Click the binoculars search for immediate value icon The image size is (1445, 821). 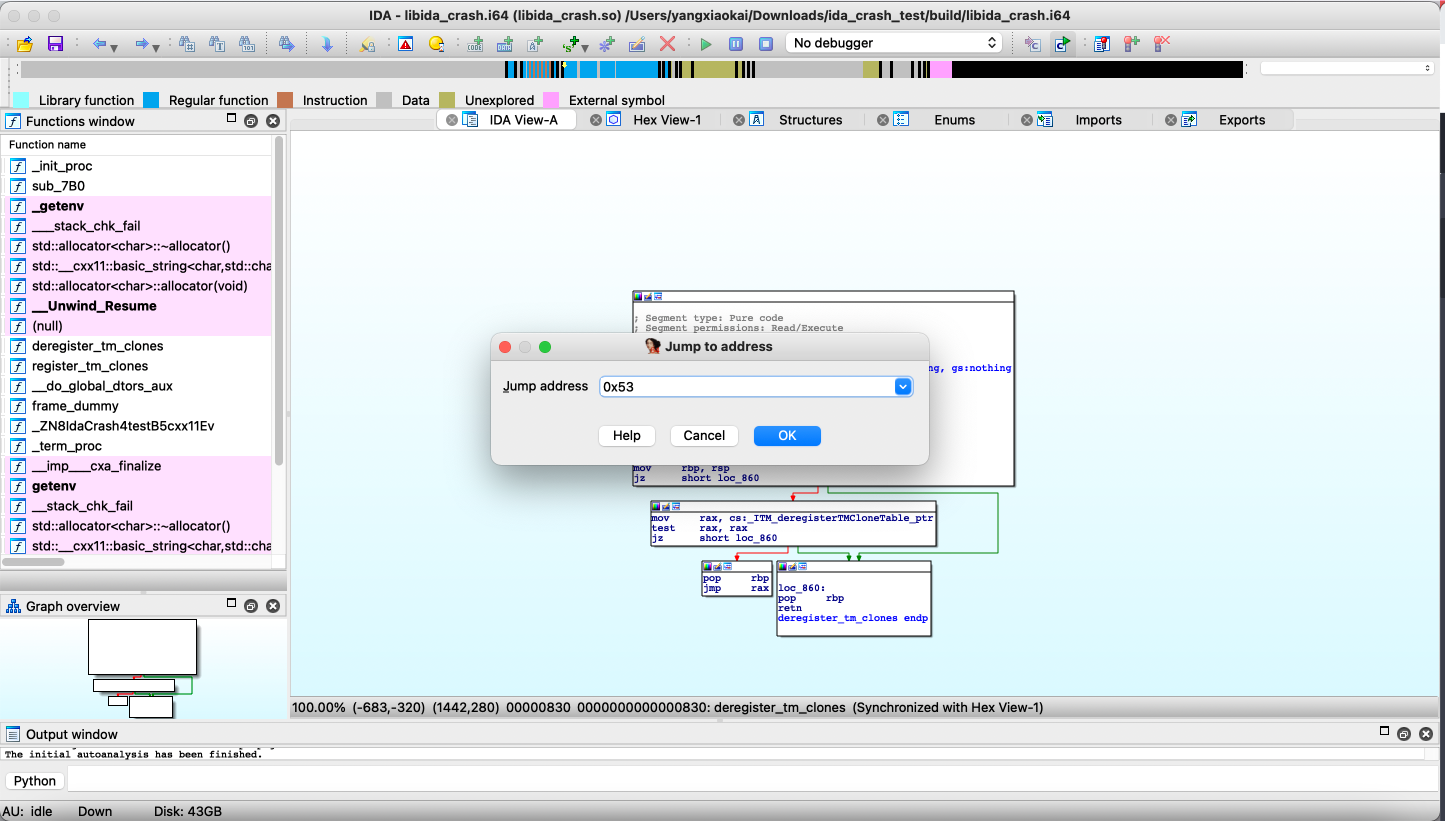pyautogui.click(x=187, y=44)
